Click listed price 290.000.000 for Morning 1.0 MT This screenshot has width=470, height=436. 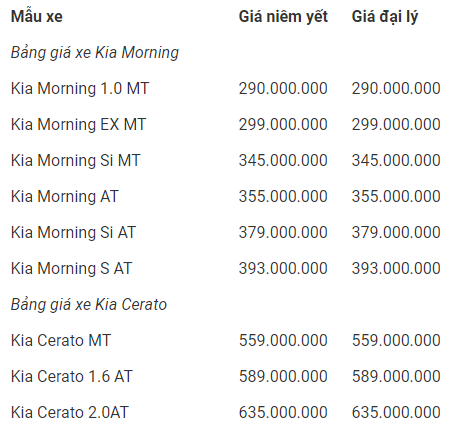(x=283, y=89)
